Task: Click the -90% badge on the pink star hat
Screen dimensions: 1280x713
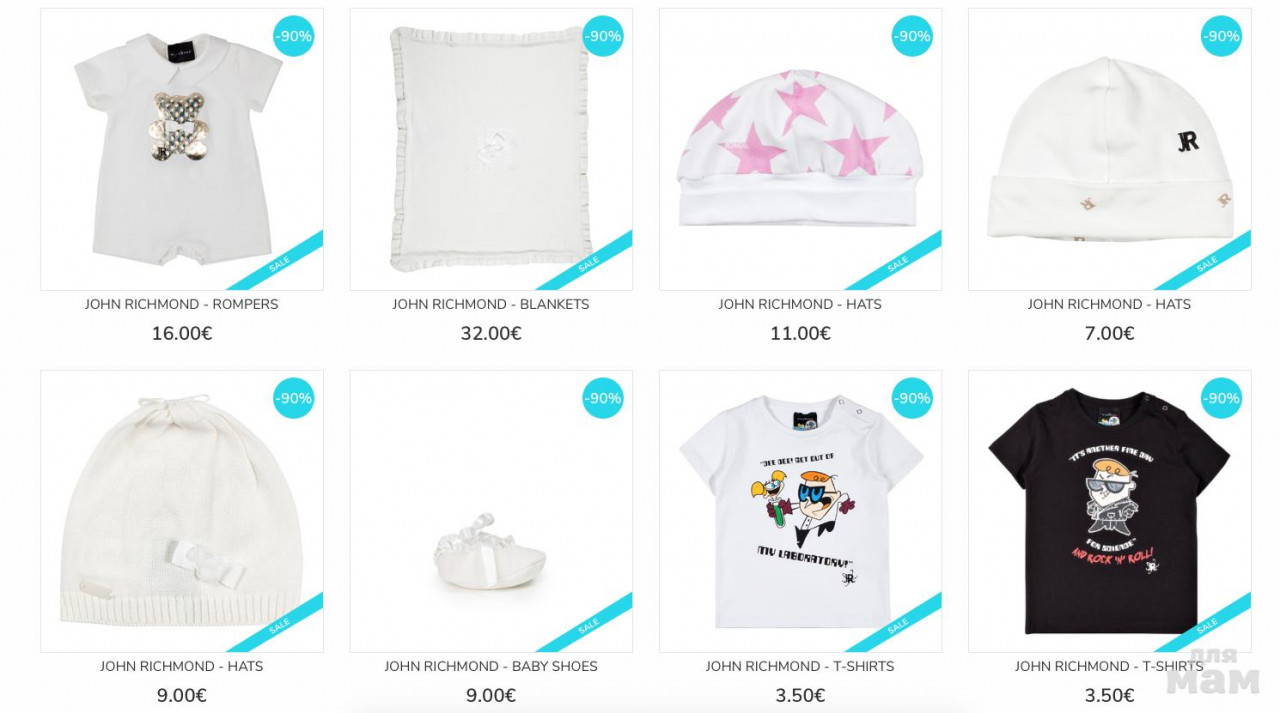Action: point(912,36)
